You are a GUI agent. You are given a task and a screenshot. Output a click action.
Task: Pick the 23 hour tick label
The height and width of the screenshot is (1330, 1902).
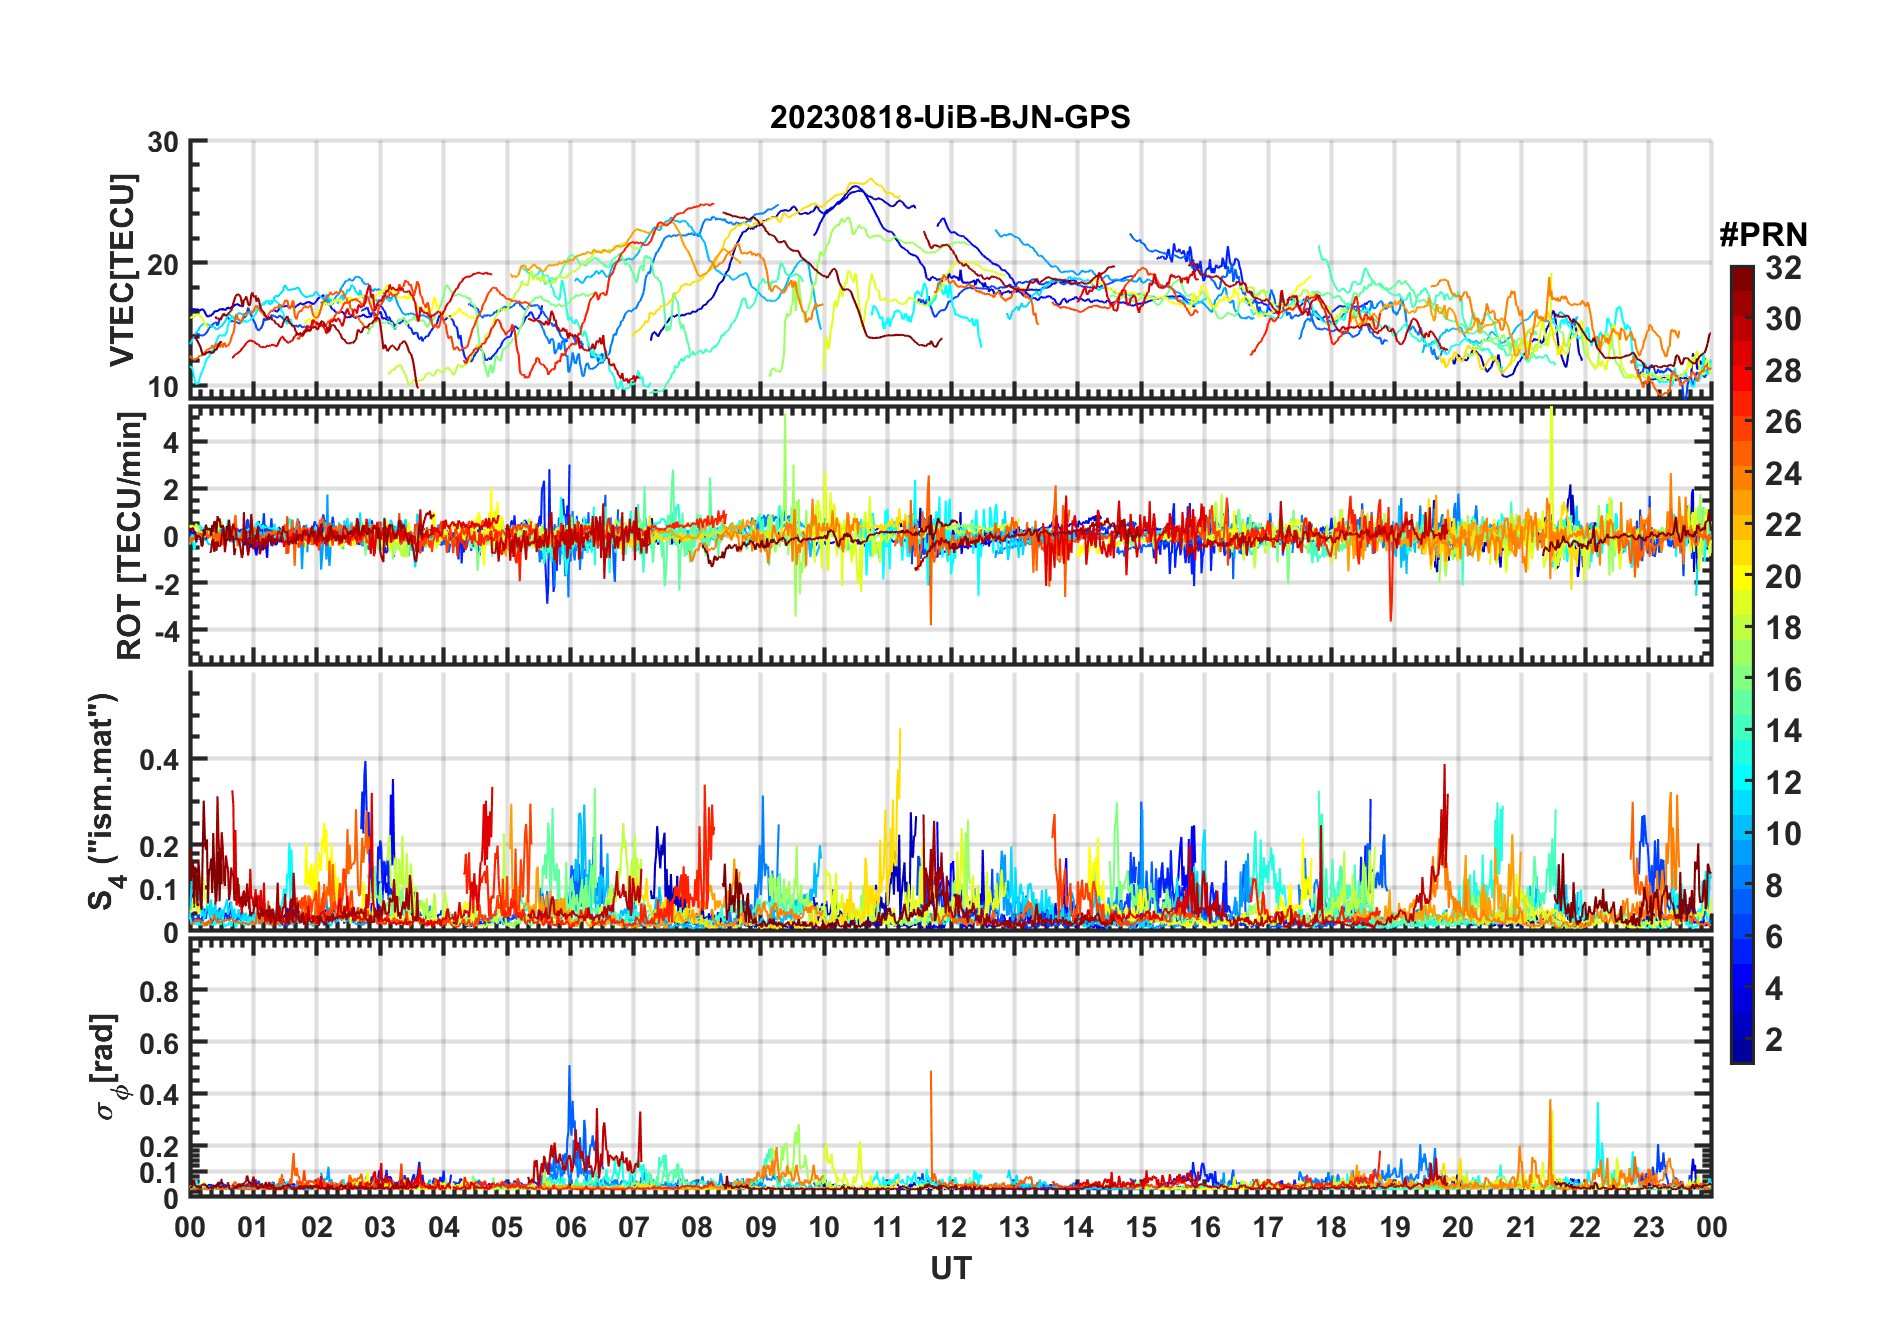[x=1648, y=1227]
